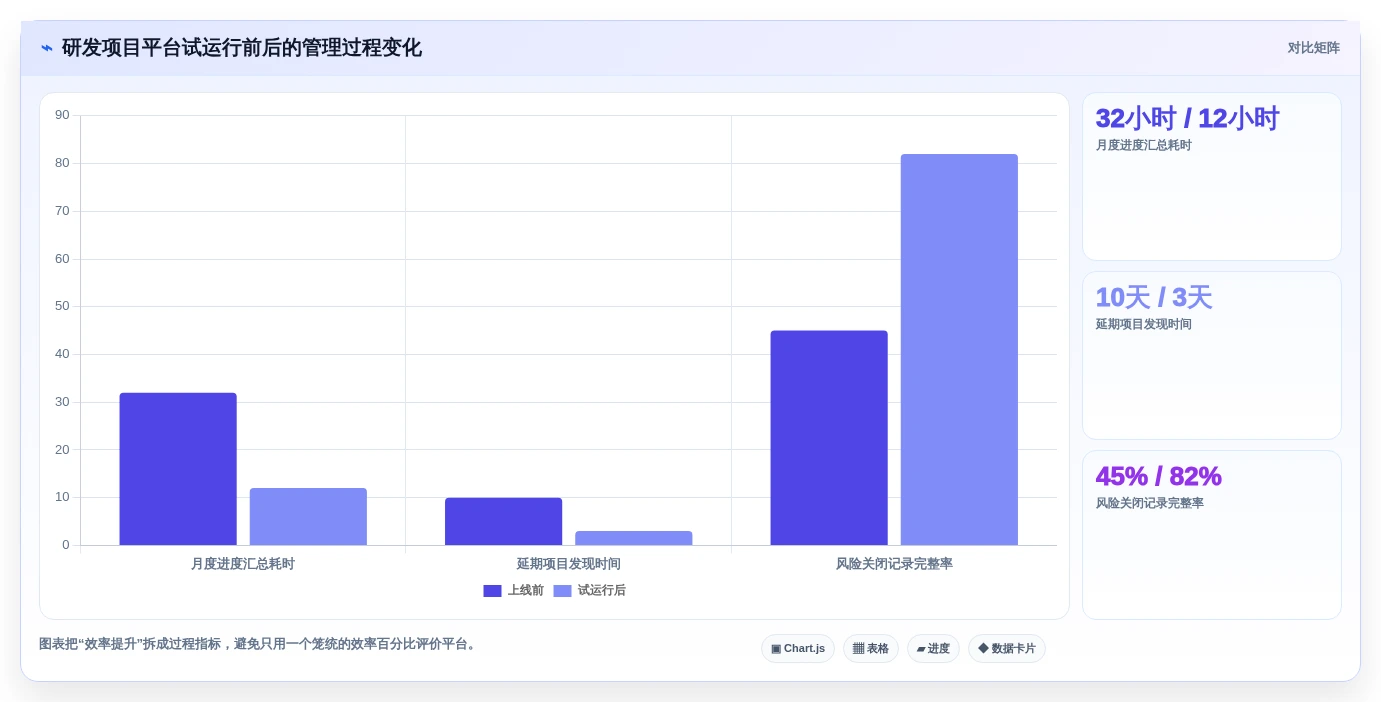The height and width of the screenshot is (702, 1381).
Task: Click the 上线前 legend color box
Action: (x=492, y=591)
